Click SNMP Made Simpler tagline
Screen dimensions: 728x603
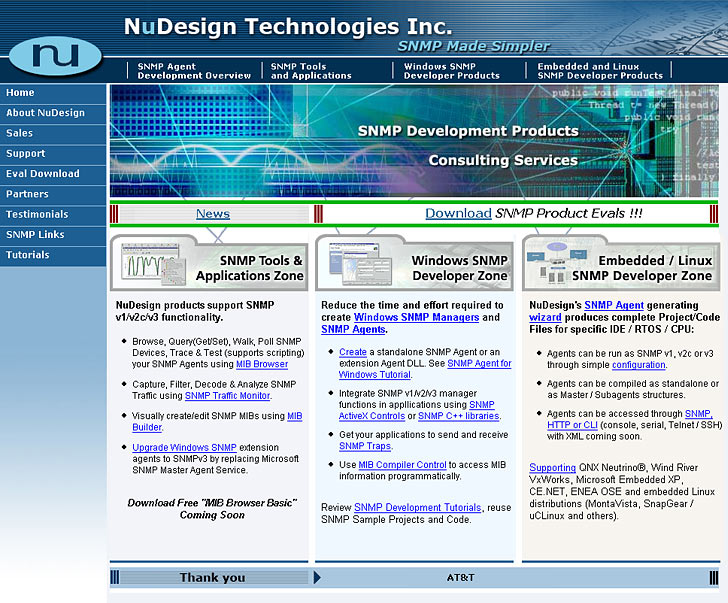[x=473, y=46]
